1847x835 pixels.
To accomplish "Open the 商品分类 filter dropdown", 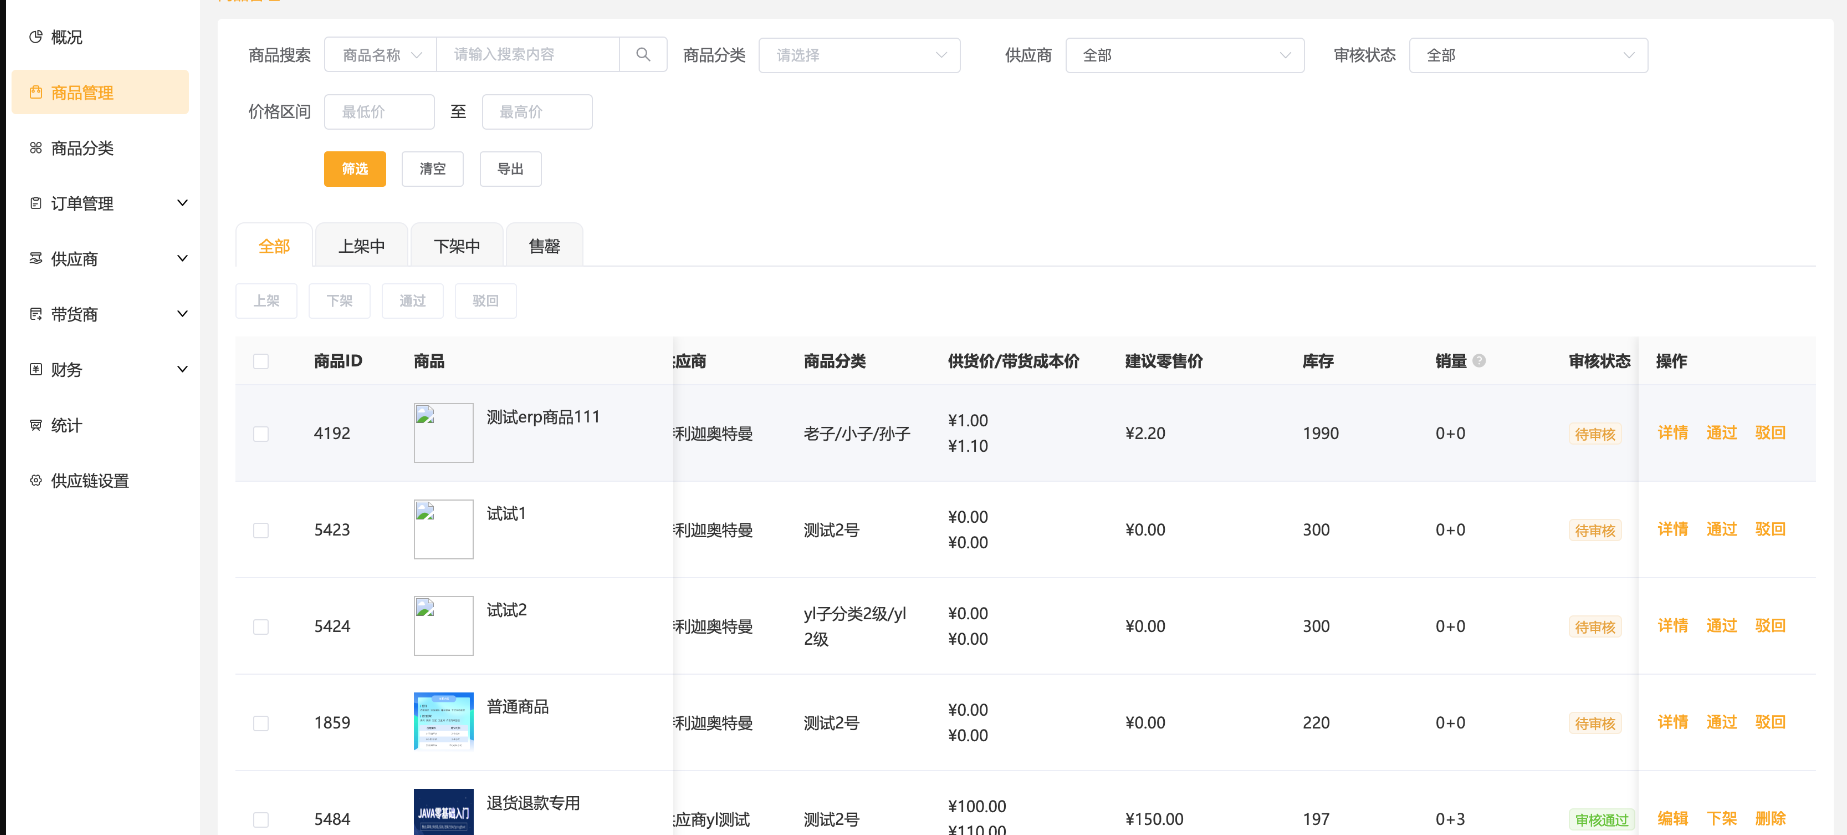I will 859,55.
